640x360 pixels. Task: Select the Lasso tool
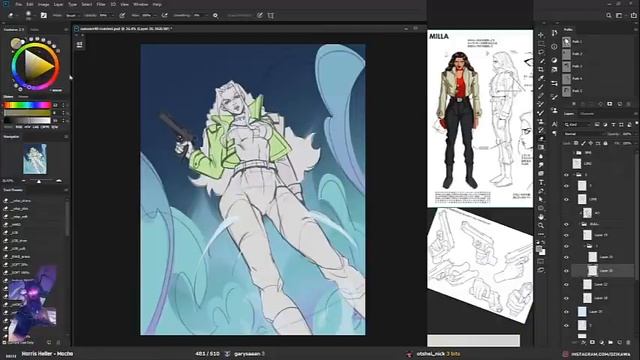pyautogui.click(x=541, y=52)
